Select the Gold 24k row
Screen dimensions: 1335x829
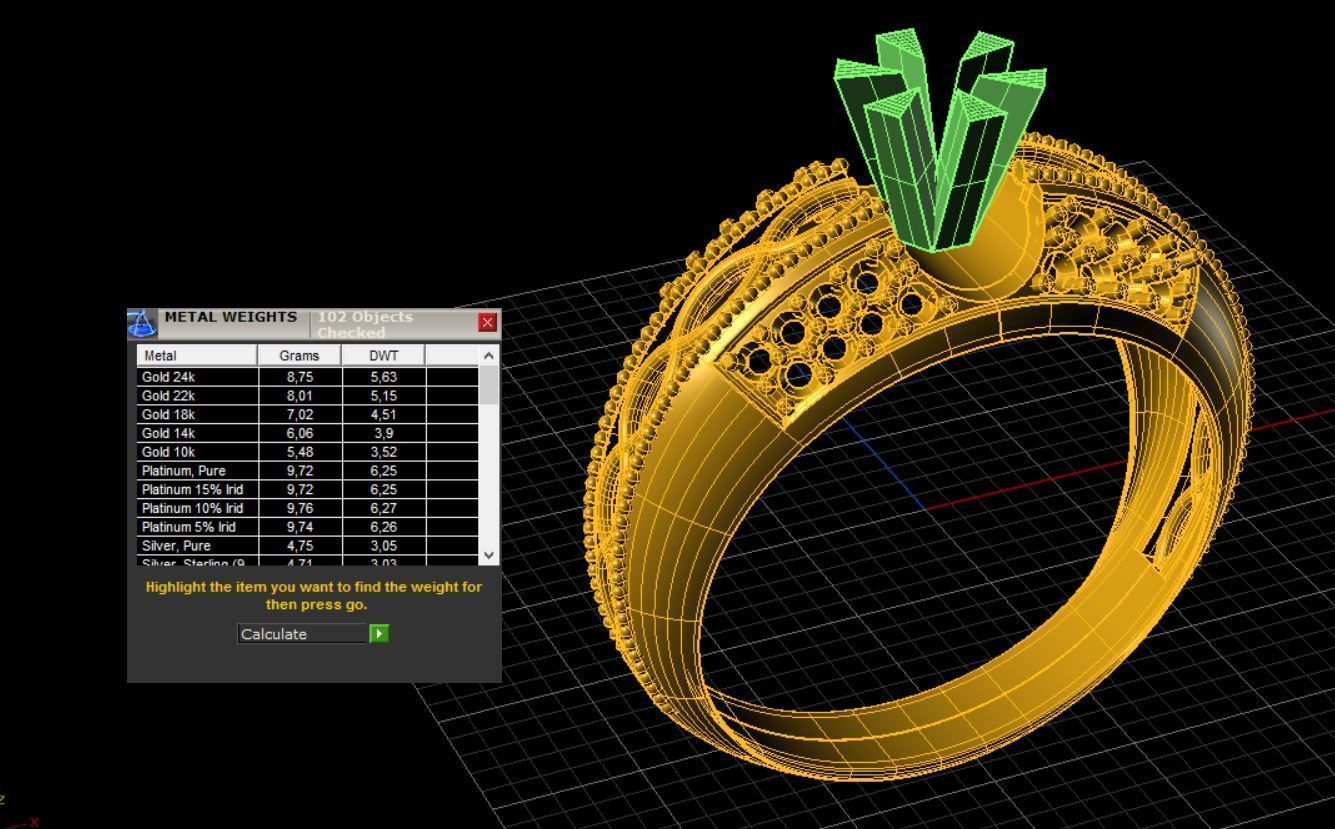click(308, 377)
